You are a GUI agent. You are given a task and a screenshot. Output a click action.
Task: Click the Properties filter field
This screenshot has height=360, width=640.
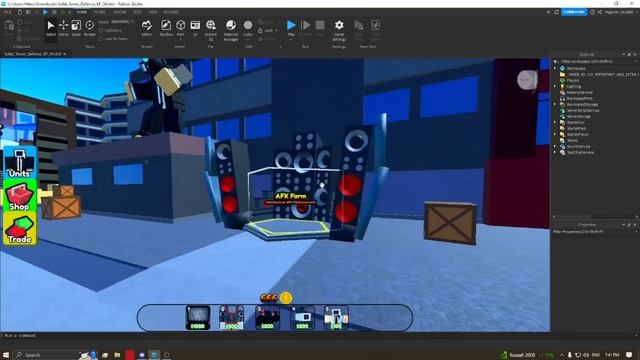point(594,232)
